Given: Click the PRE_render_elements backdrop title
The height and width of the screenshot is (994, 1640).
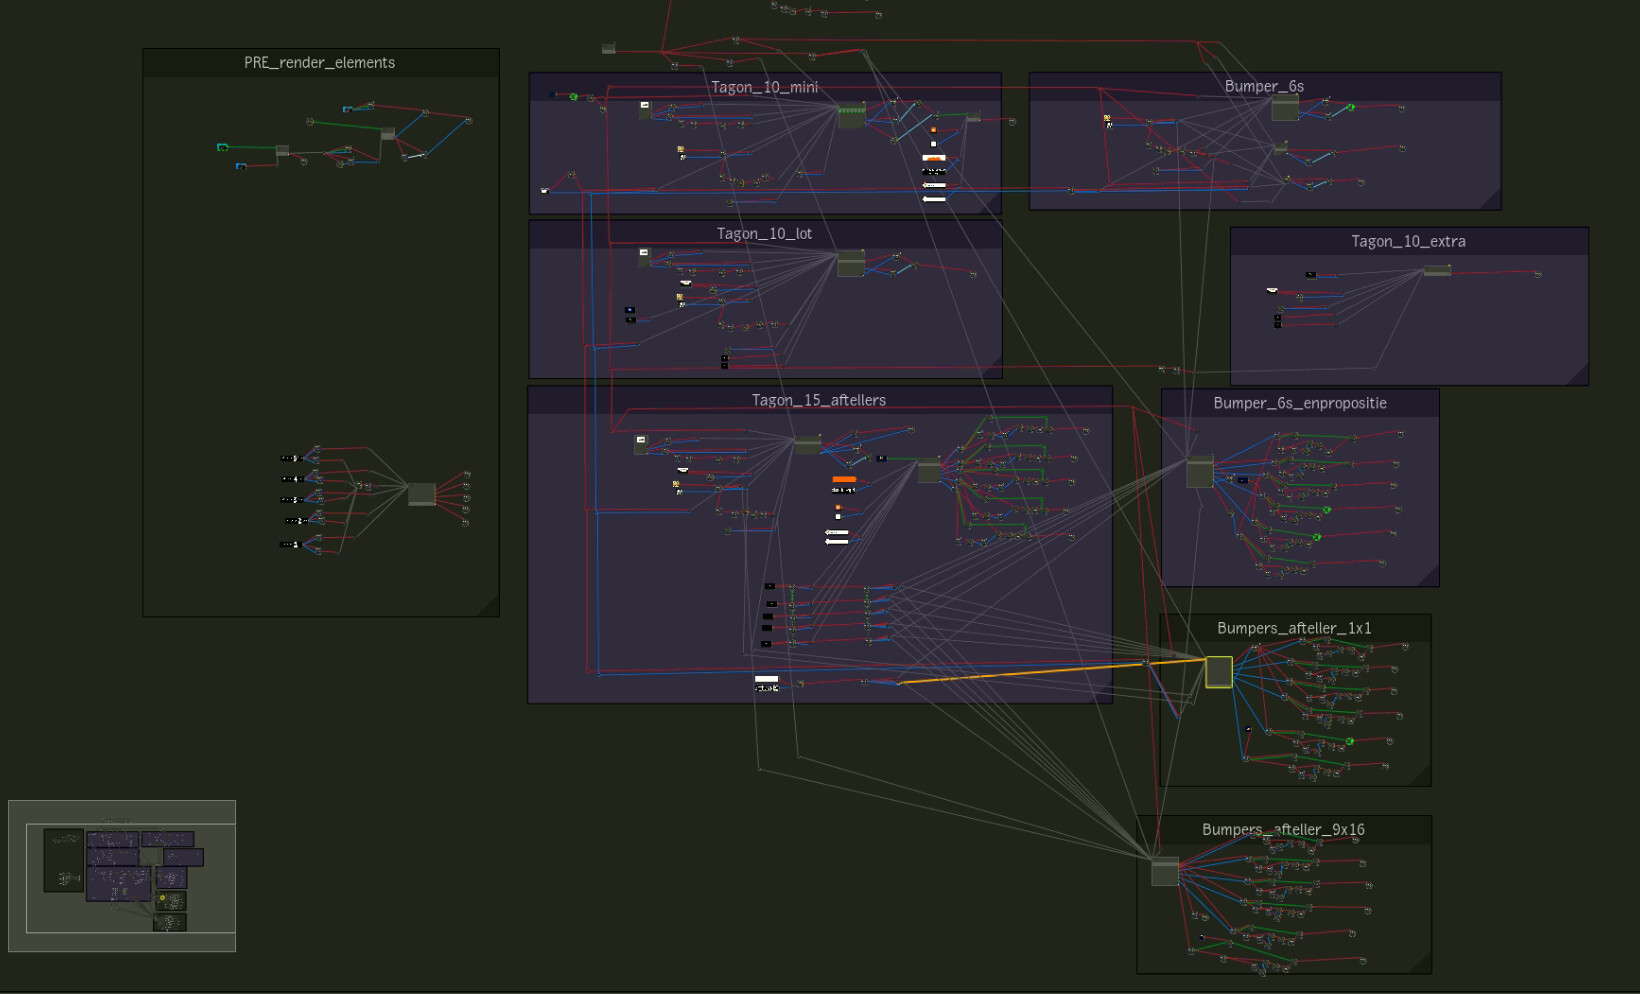Looking at the screenshot, I should [x=320, y=62].
